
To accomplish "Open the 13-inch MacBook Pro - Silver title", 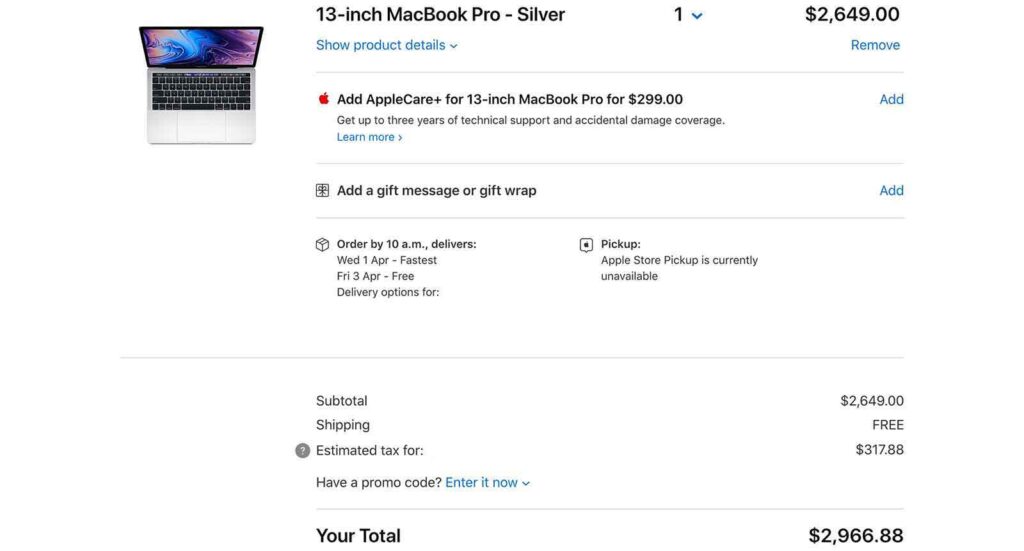I will click(x=440, y=15).
